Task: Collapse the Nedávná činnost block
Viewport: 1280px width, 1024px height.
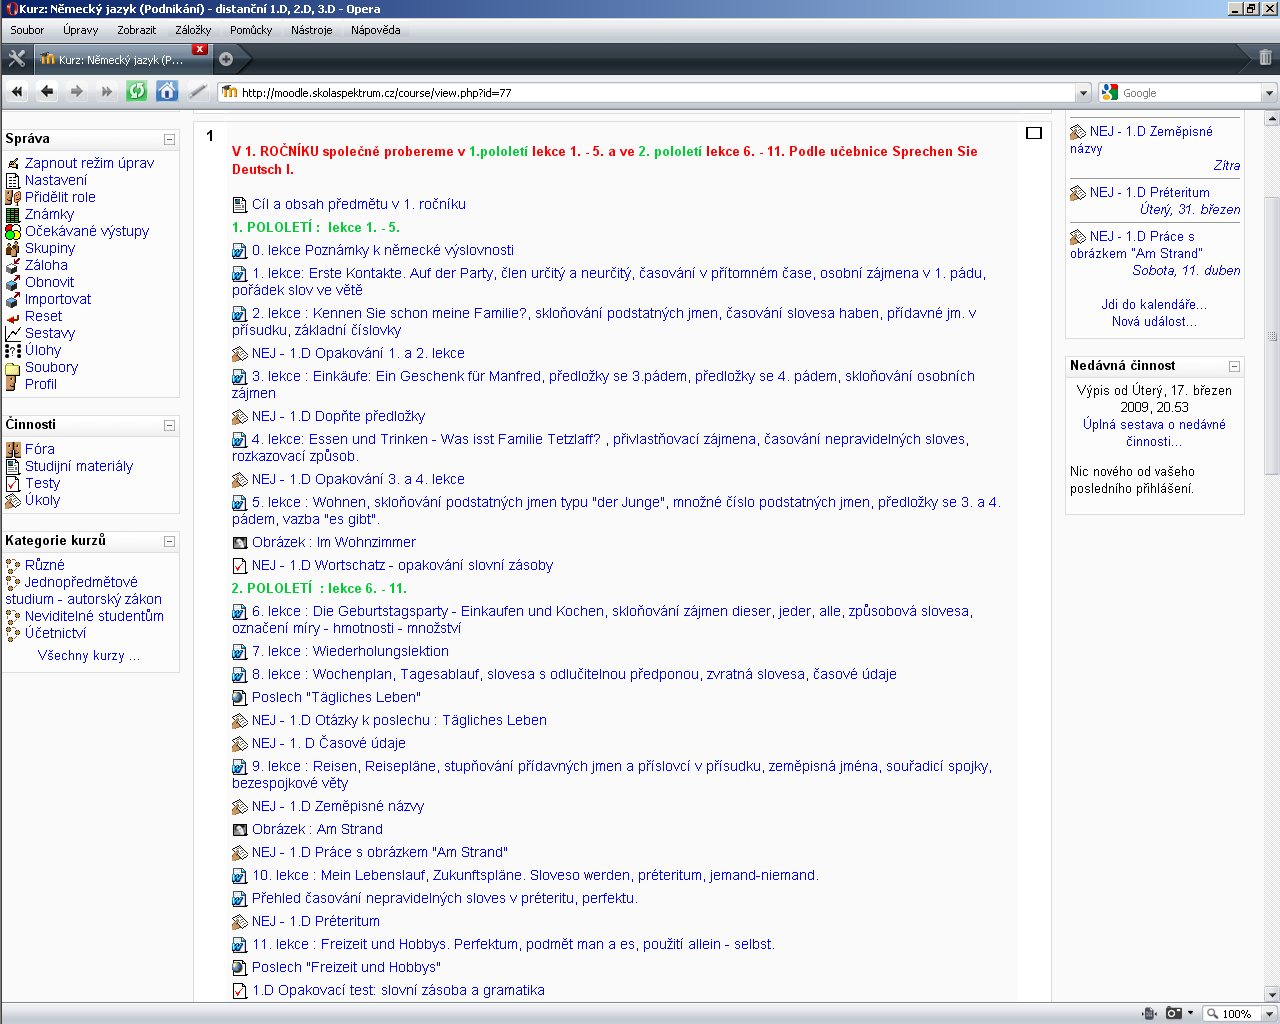Action: tap(1234, 366)
